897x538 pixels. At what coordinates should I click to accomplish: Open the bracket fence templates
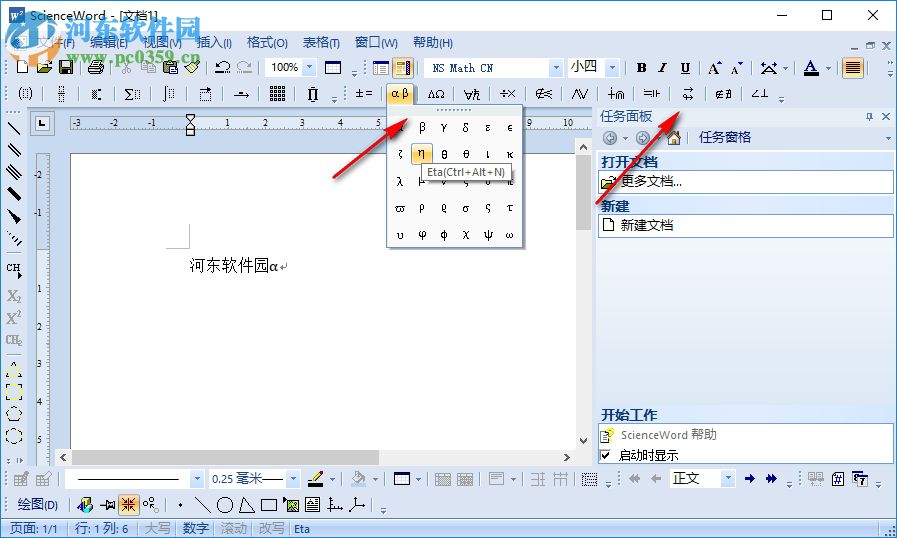(25, 94)
